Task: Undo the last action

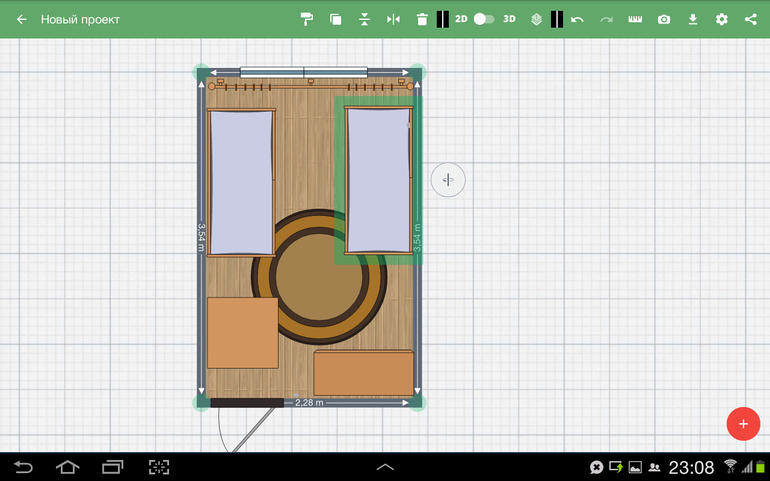Action: (577, 19)
